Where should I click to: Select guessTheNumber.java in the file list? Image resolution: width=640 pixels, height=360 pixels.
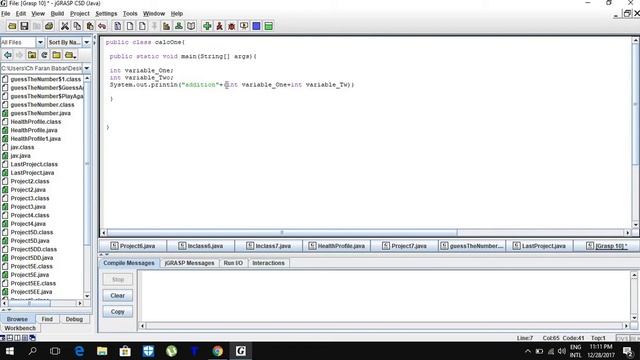pyautogui.click(x=40, y=113)
